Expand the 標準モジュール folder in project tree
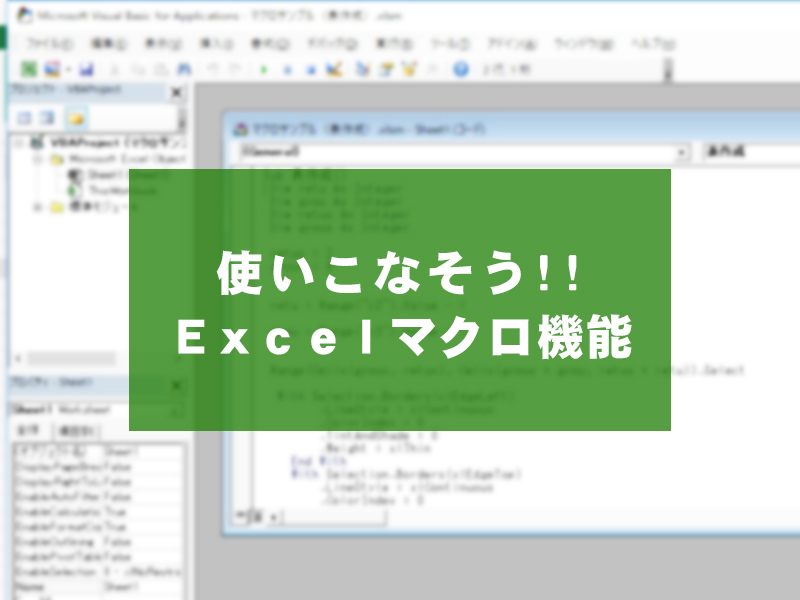 pos(39,207)
